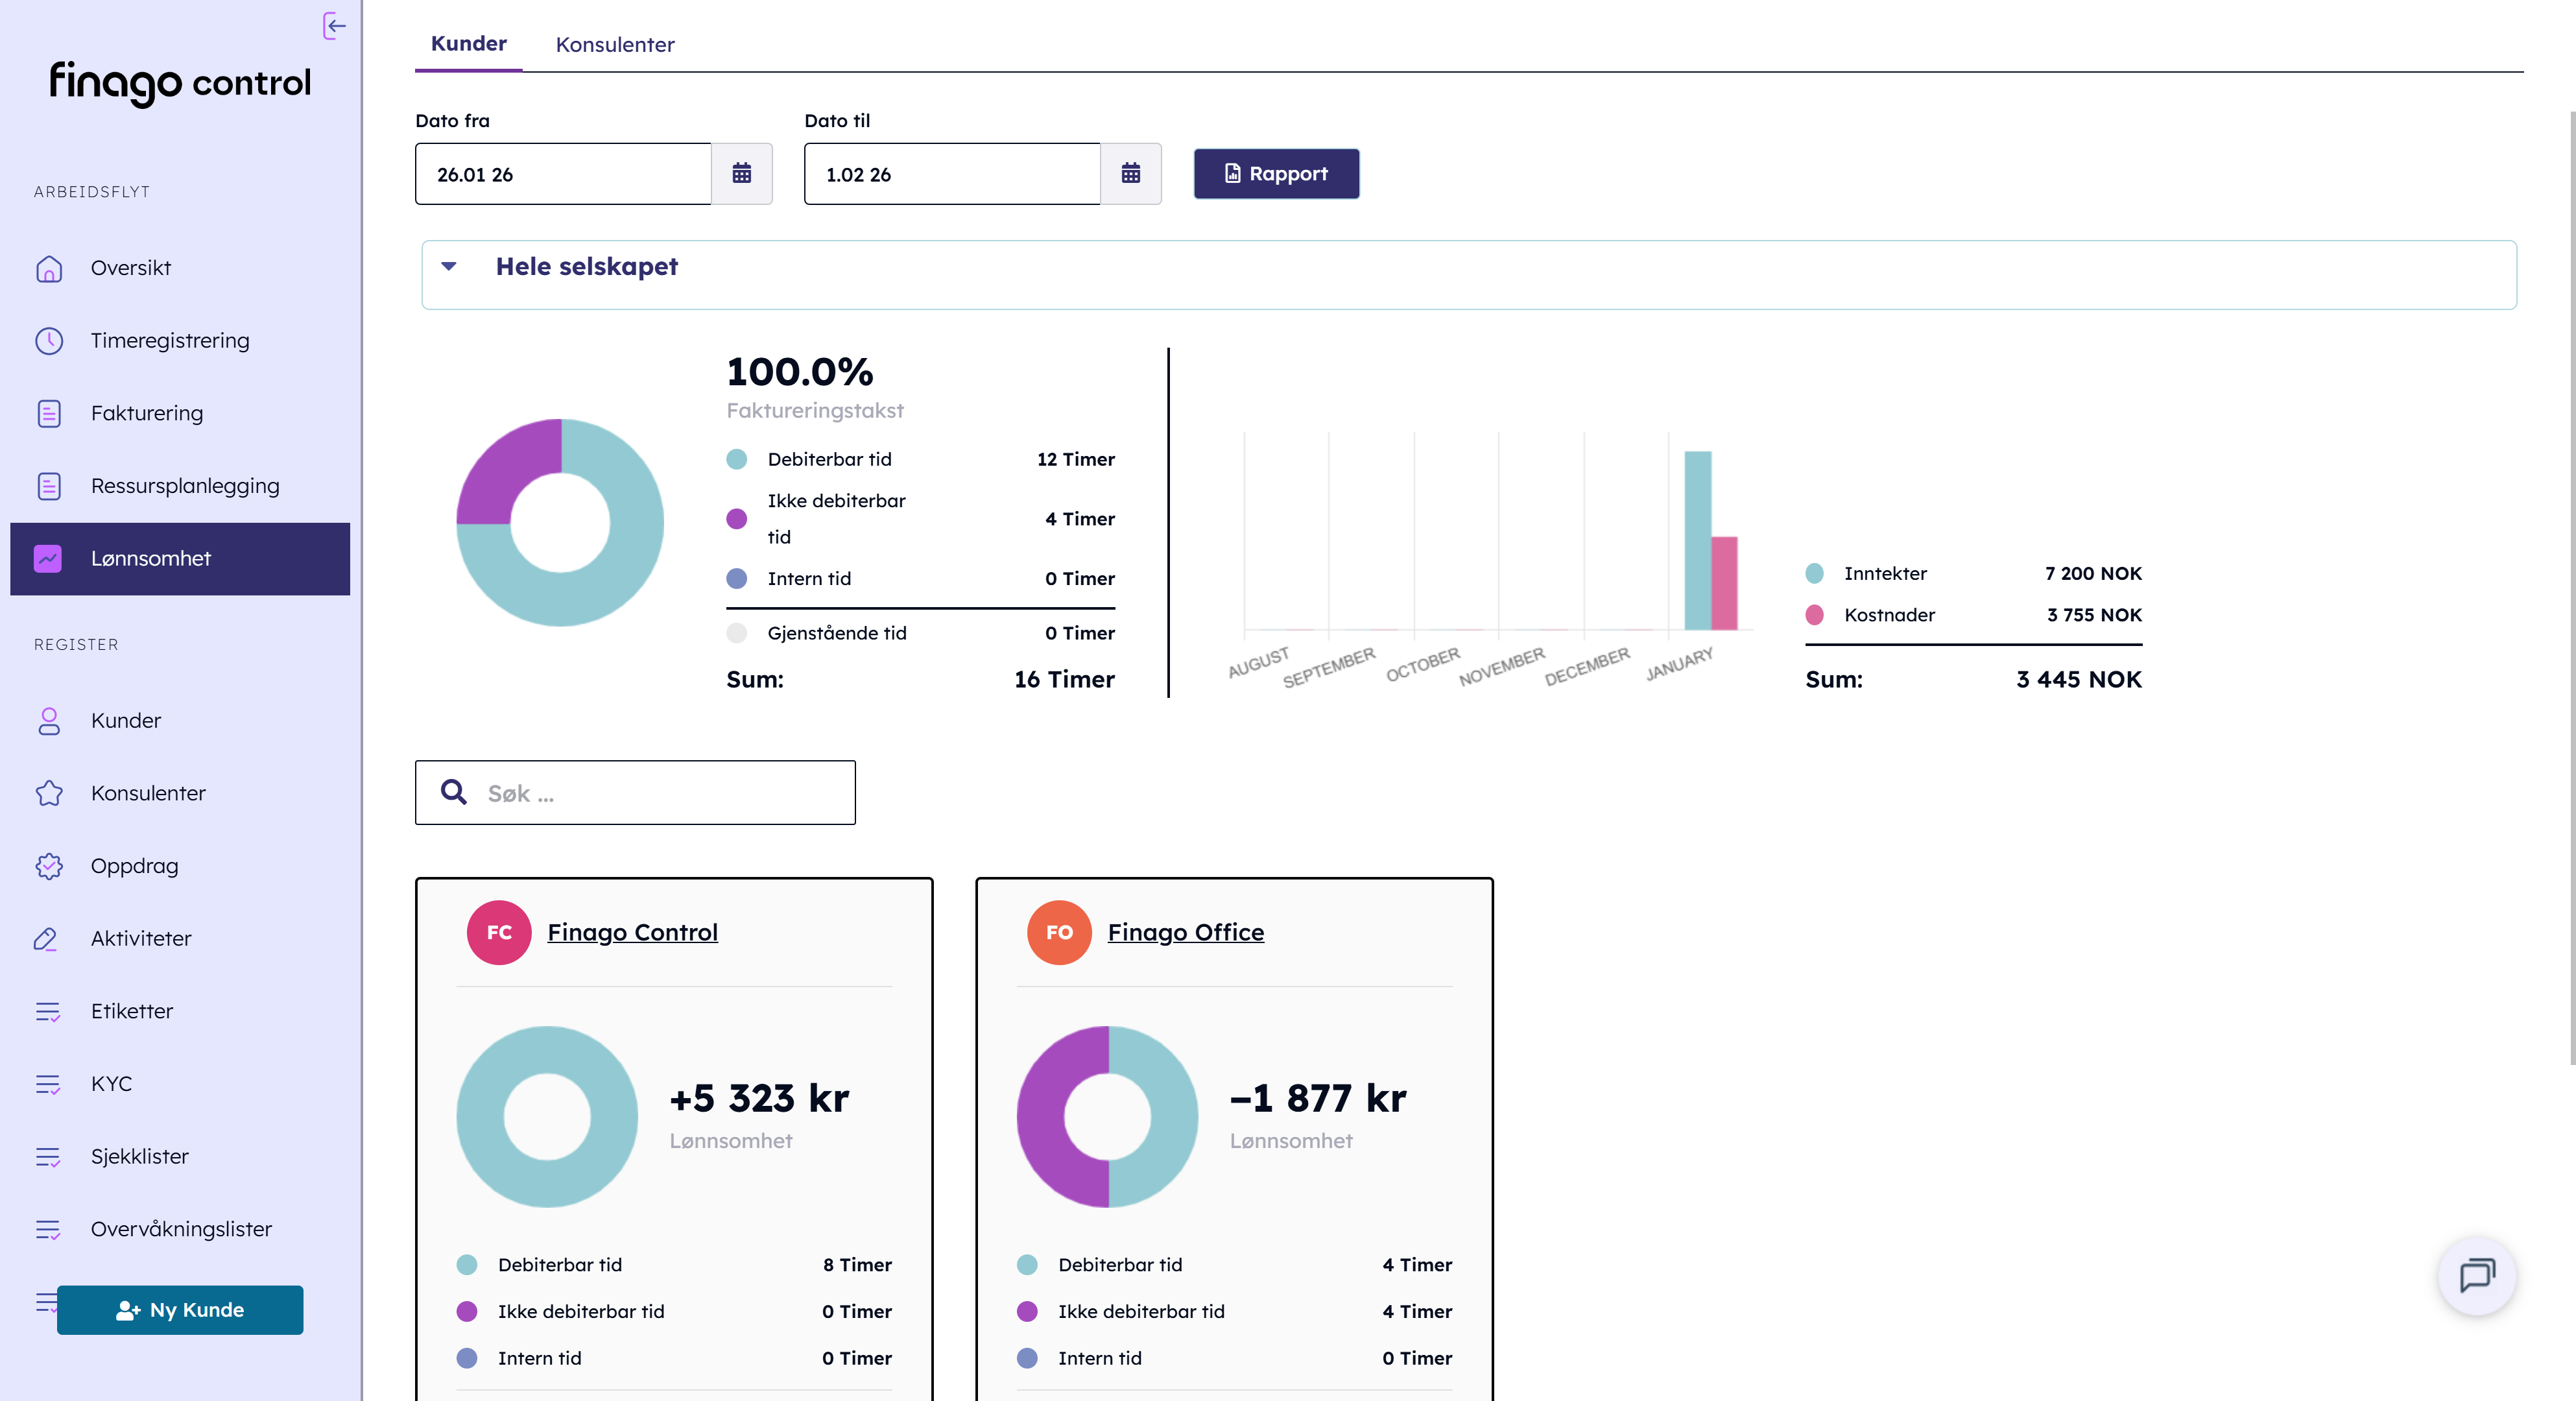2576x1401 pixels.
Task: Click the magnifier icon in search box
Action: [454, 792]
